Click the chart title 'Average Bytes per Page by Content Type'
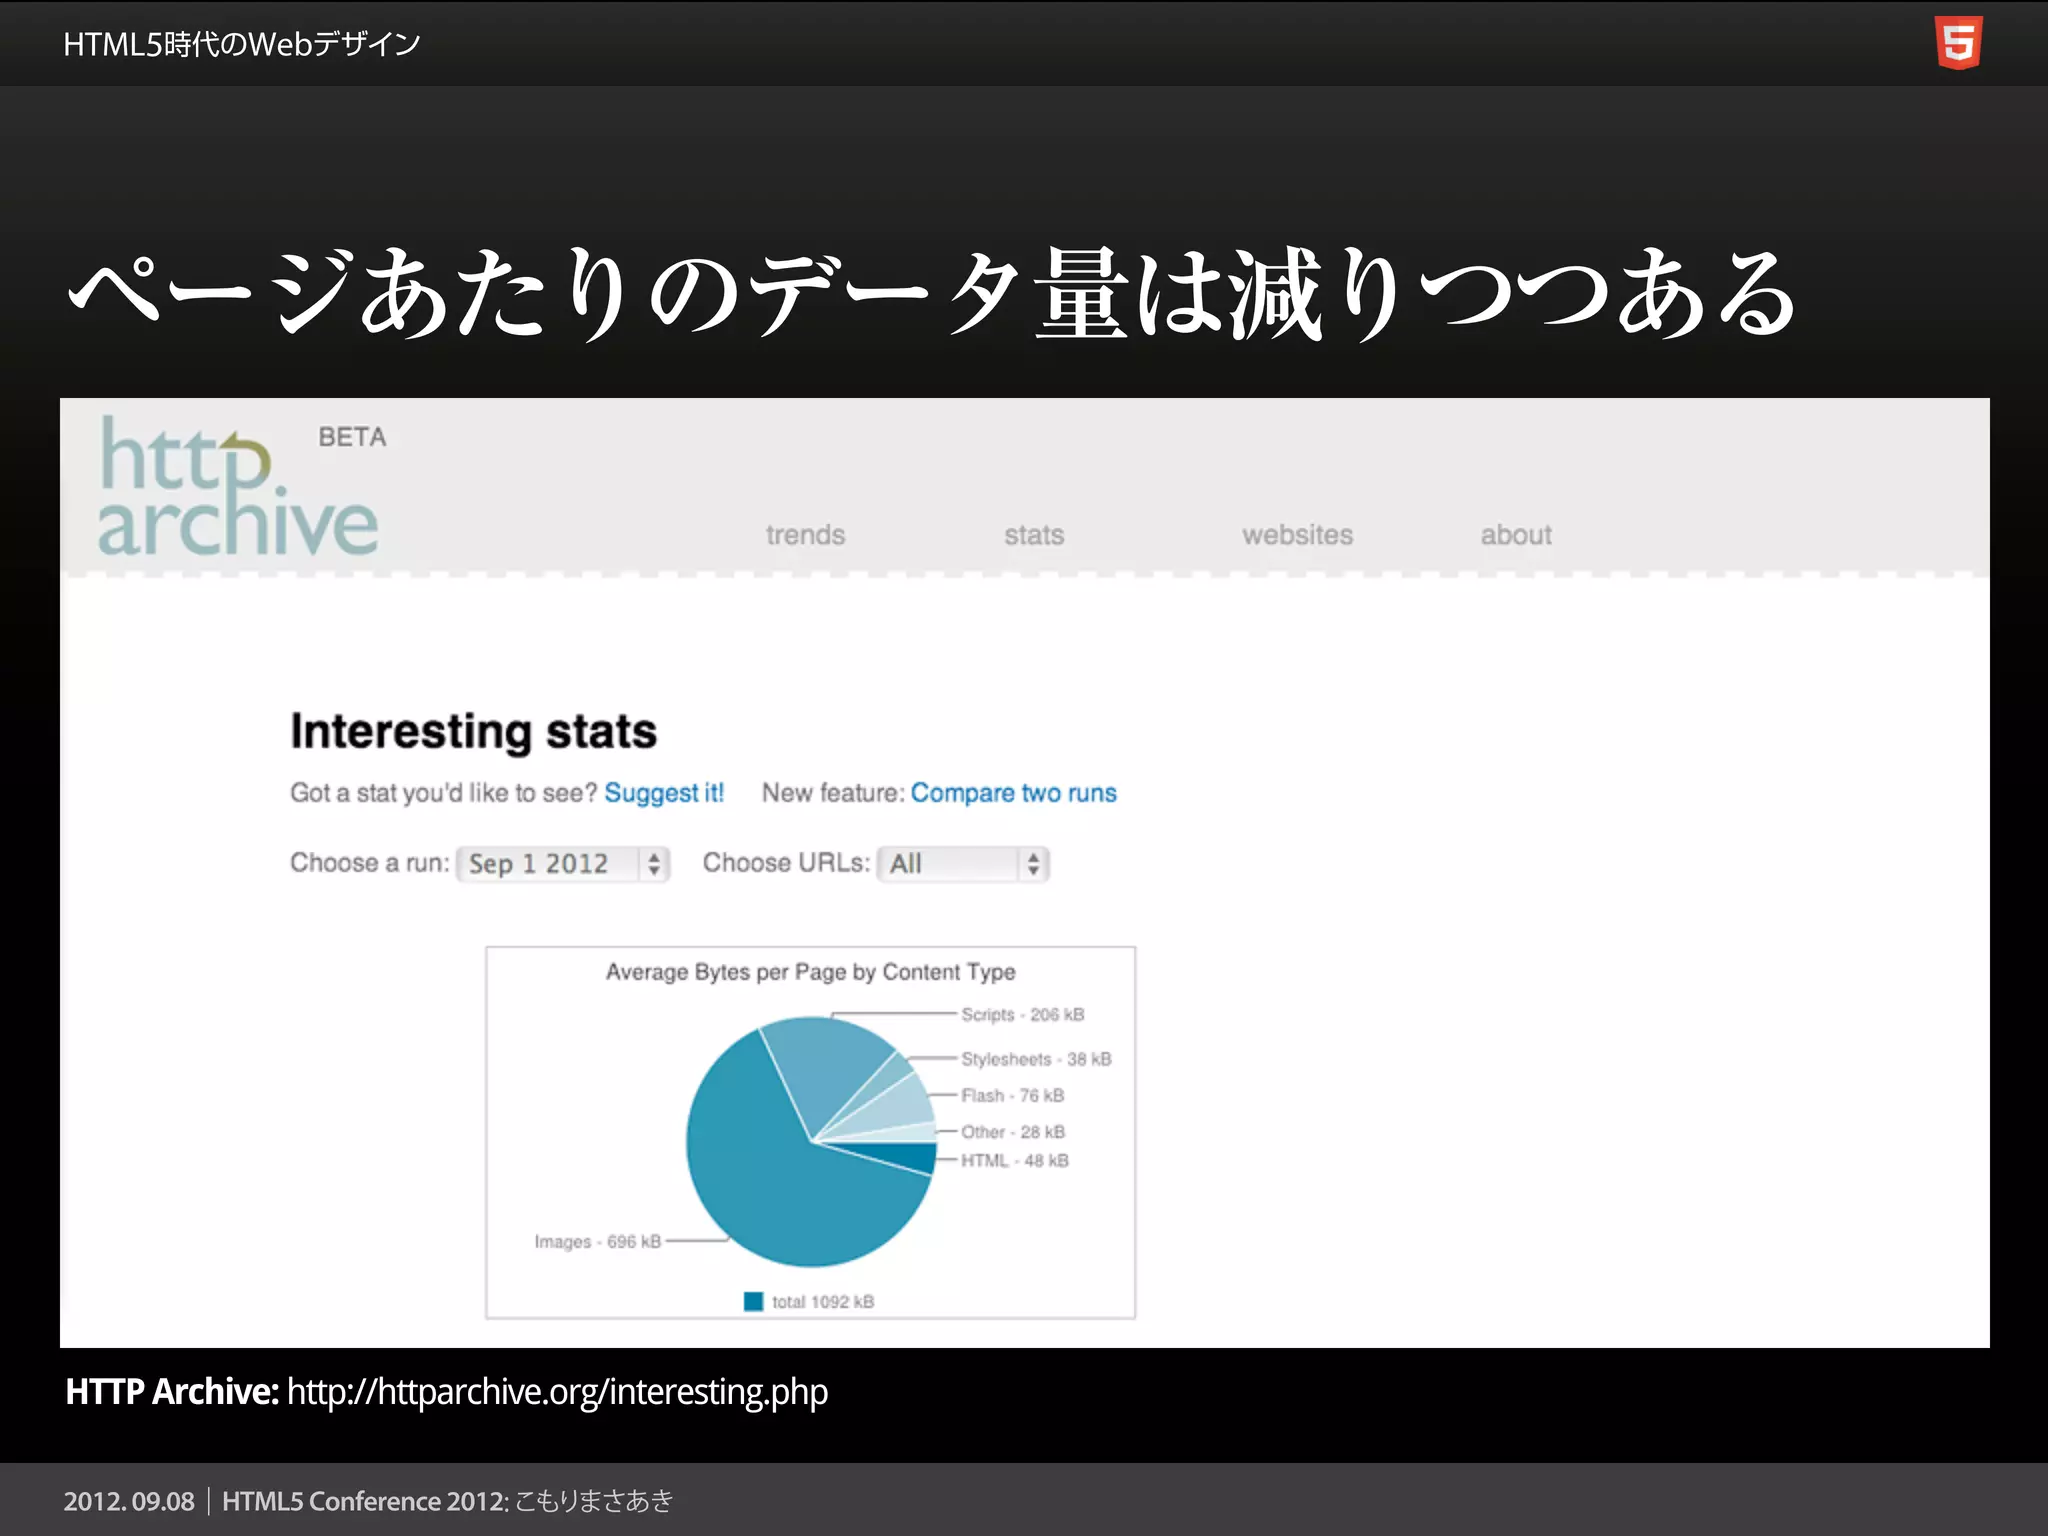2048x1536 pixels. click(x=810, y=972)
